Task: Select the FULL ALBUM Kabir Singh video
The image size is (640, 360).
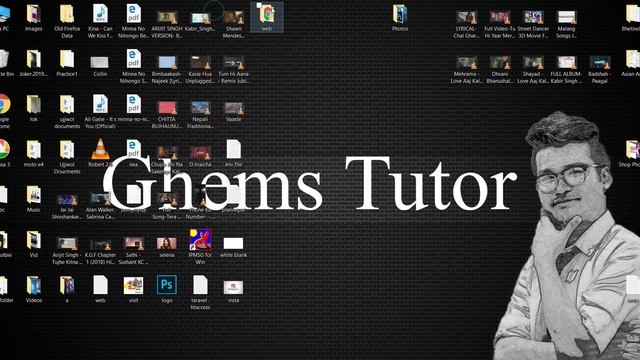Action: [x=567, y=62]
